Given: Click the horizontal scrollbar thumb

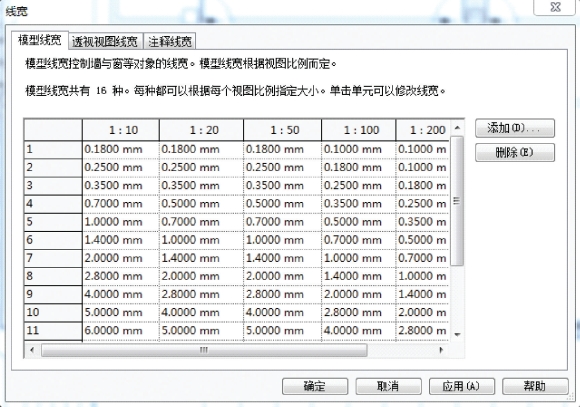Looking at the screenshot, I should 204,350.
